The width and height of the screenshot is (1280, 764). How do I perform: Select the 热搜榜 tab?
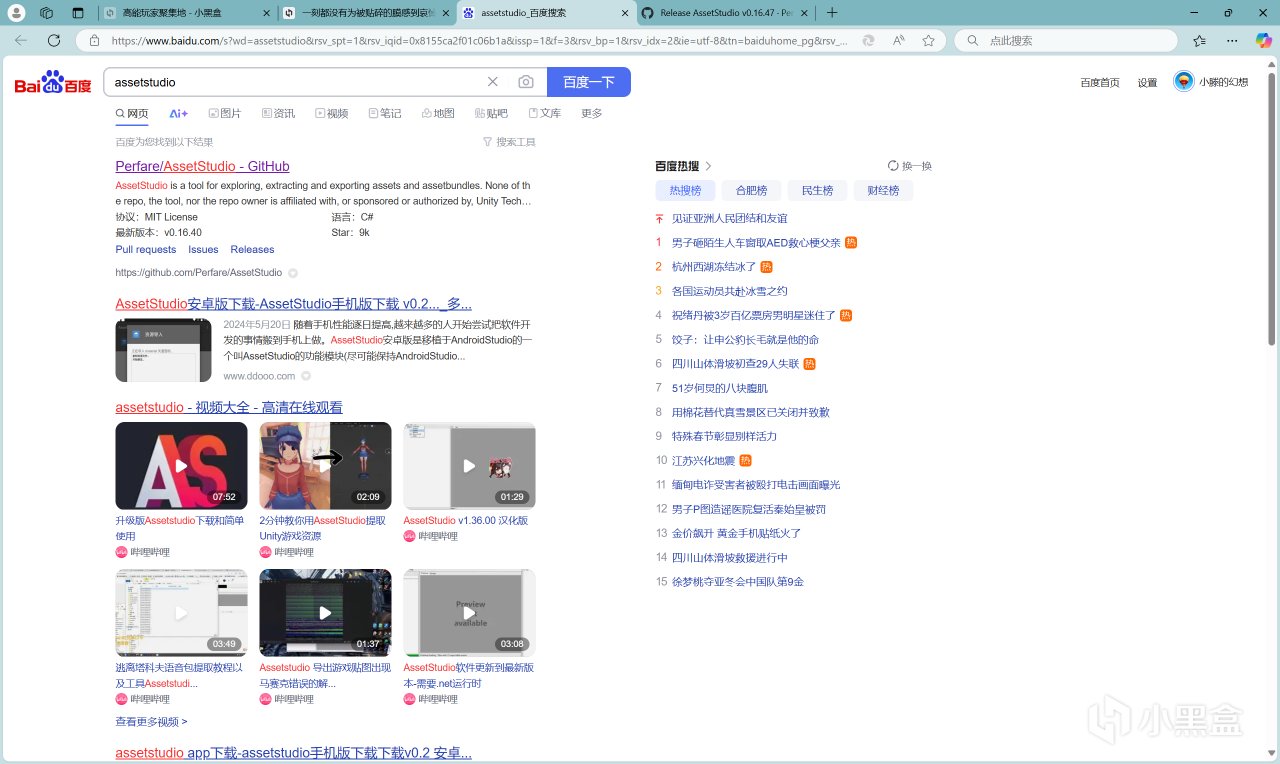685,190
